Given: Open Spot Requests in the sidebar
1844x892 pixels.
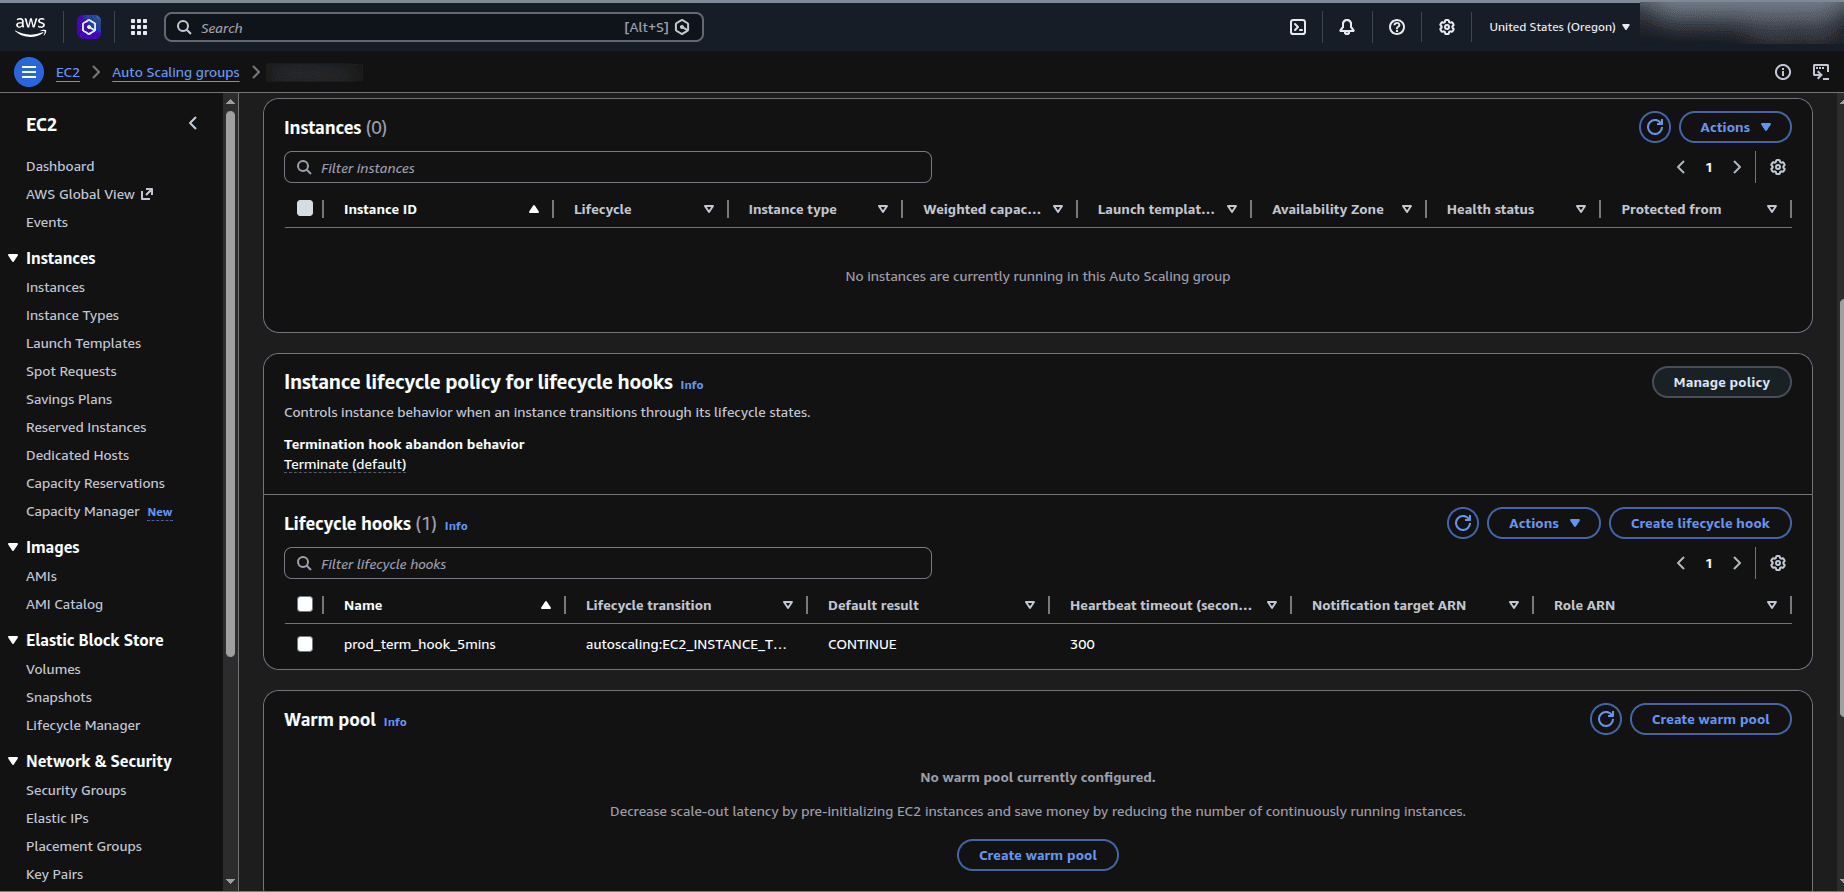Looking at the screenshot, I should coord(71,371).
